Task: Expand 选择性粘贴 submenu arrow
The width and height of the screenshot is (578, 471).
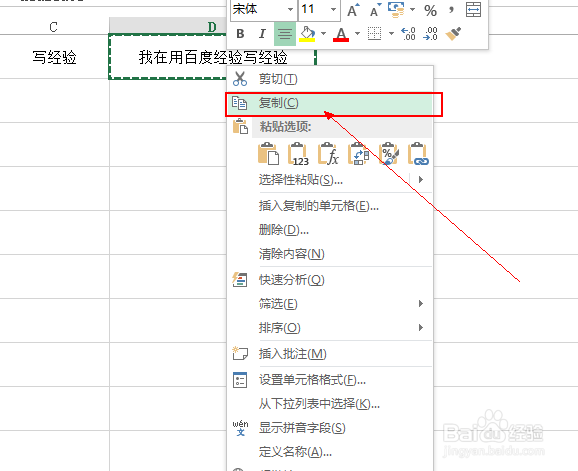Action: [x=421, y=179]
